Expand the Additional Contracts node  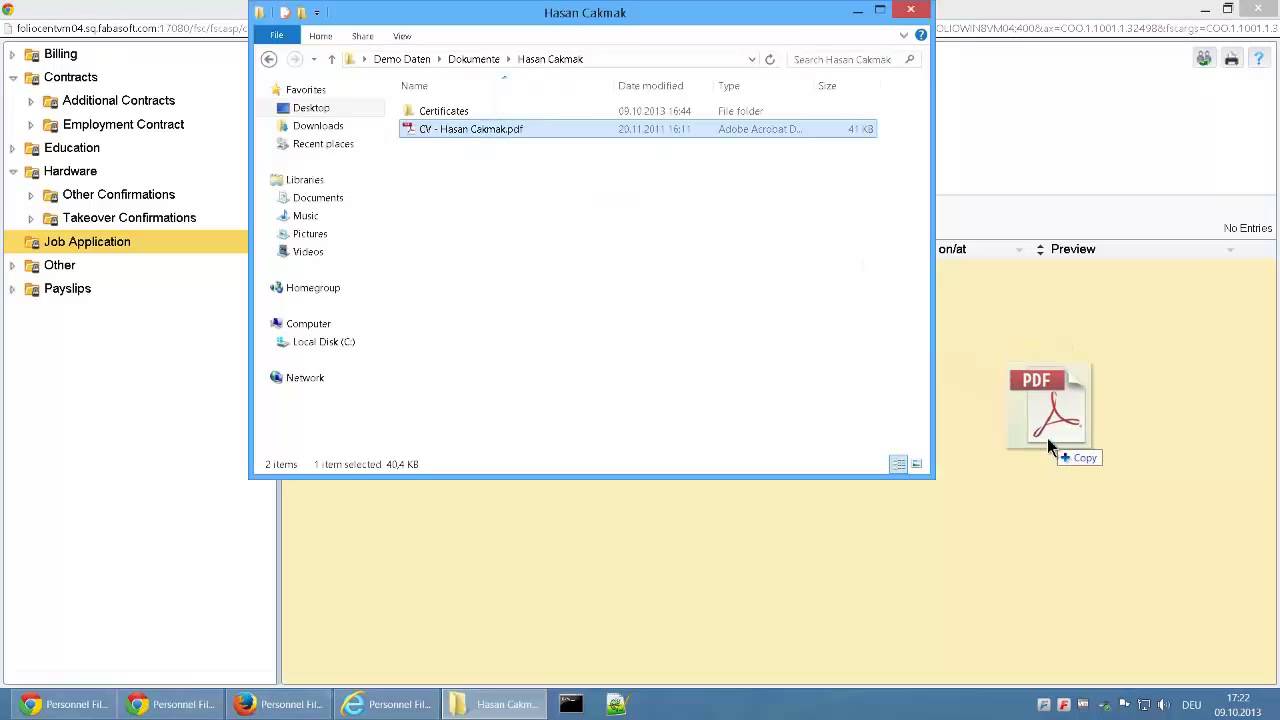(x=31, y=101)
